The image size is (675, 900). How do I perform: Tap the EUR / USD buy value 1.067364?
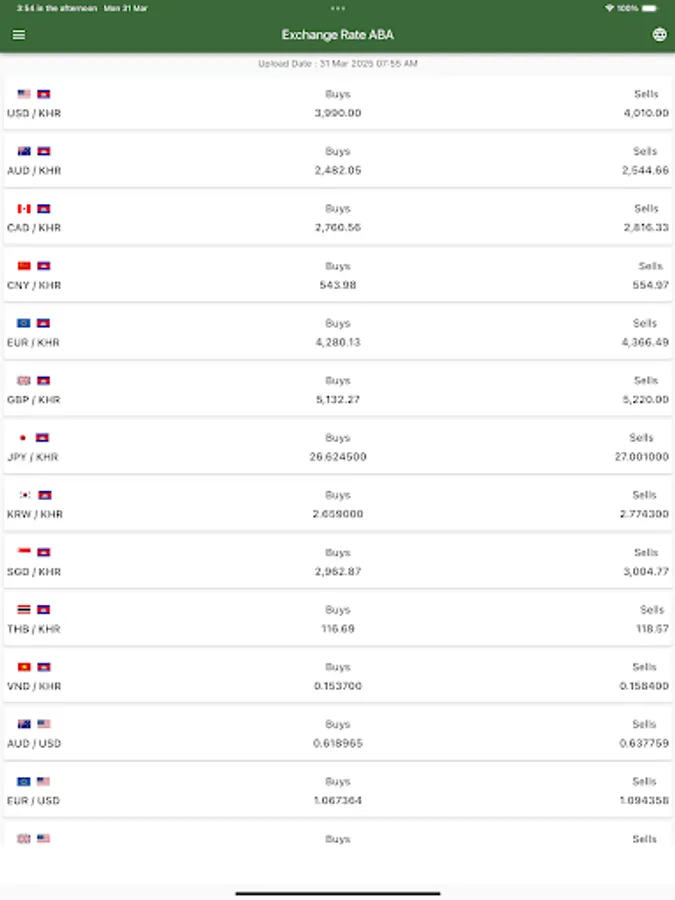pos(337,800)
